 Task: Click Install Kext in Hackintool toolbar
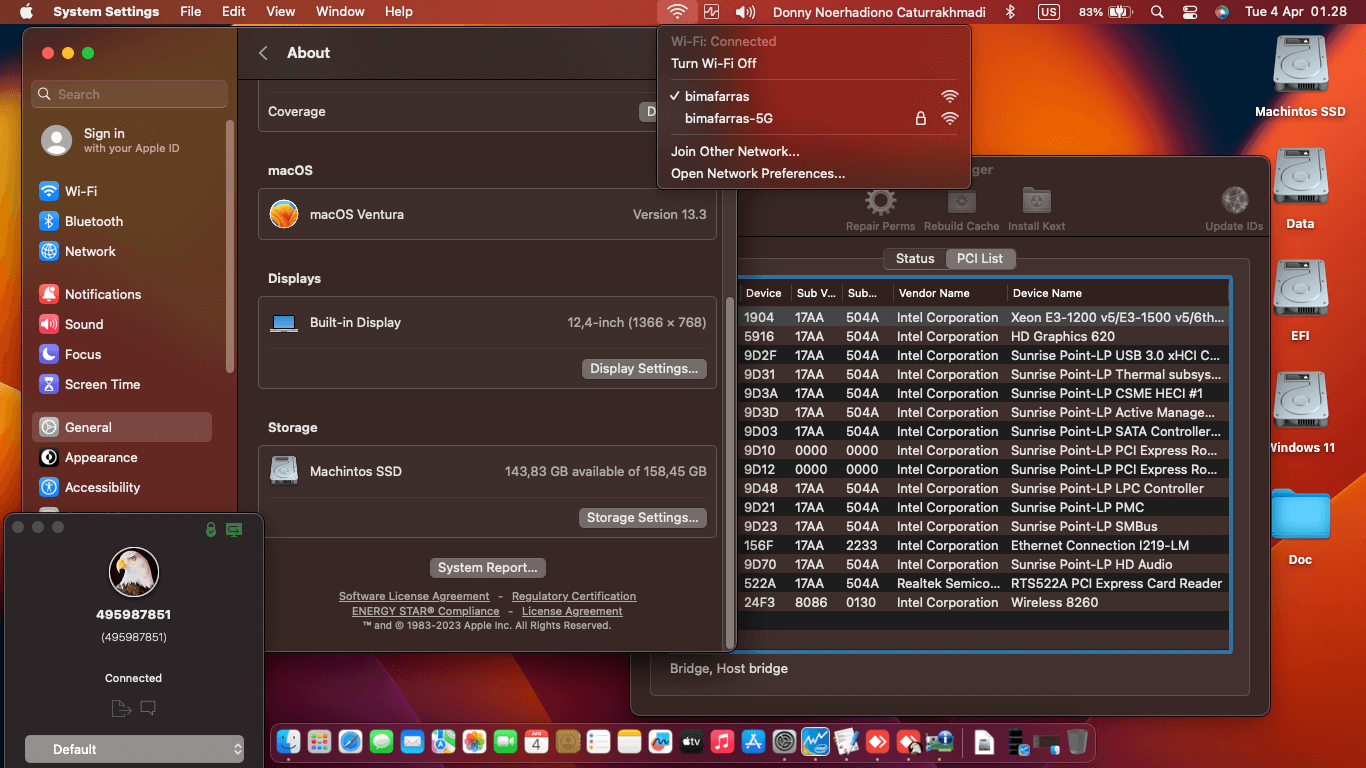(x=1037, y=209)
